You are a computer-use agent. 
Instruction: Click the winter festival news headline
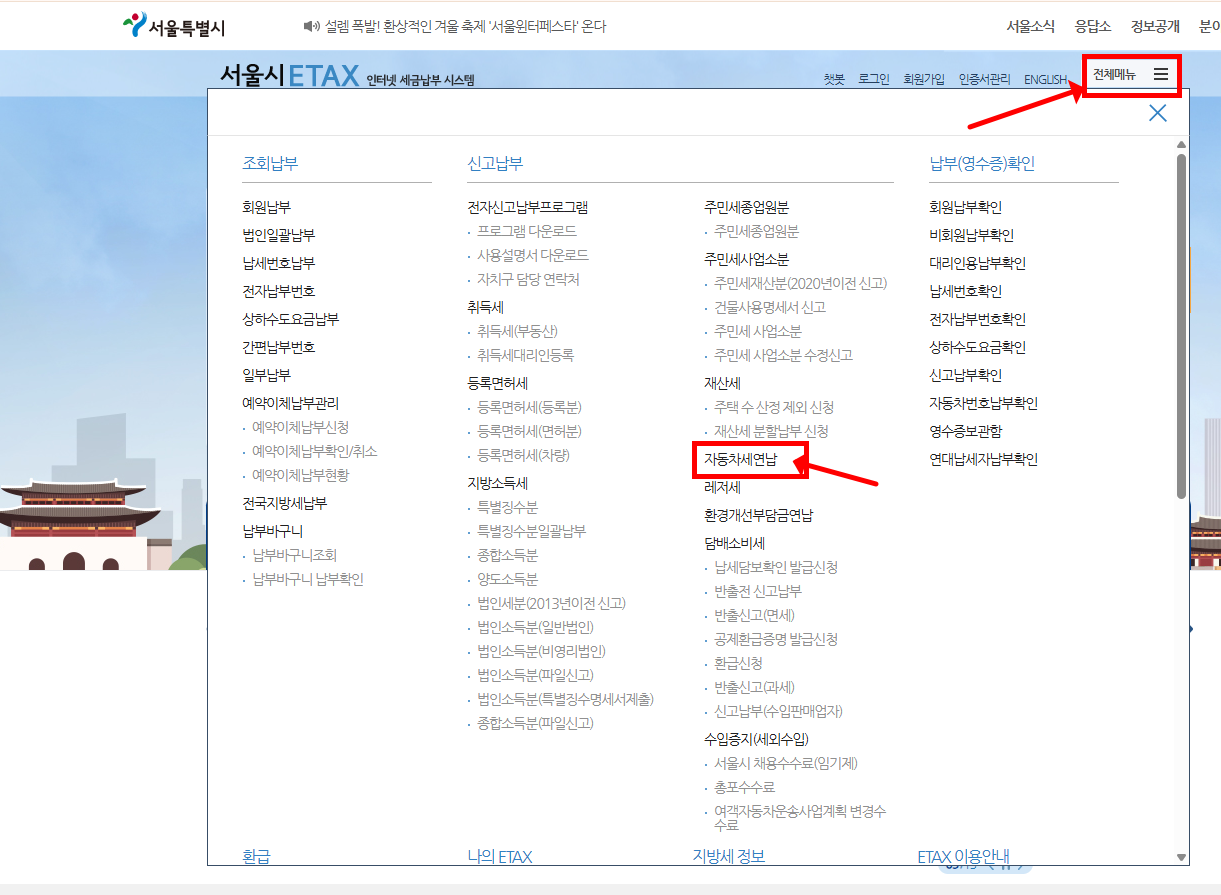click(463, 27)
